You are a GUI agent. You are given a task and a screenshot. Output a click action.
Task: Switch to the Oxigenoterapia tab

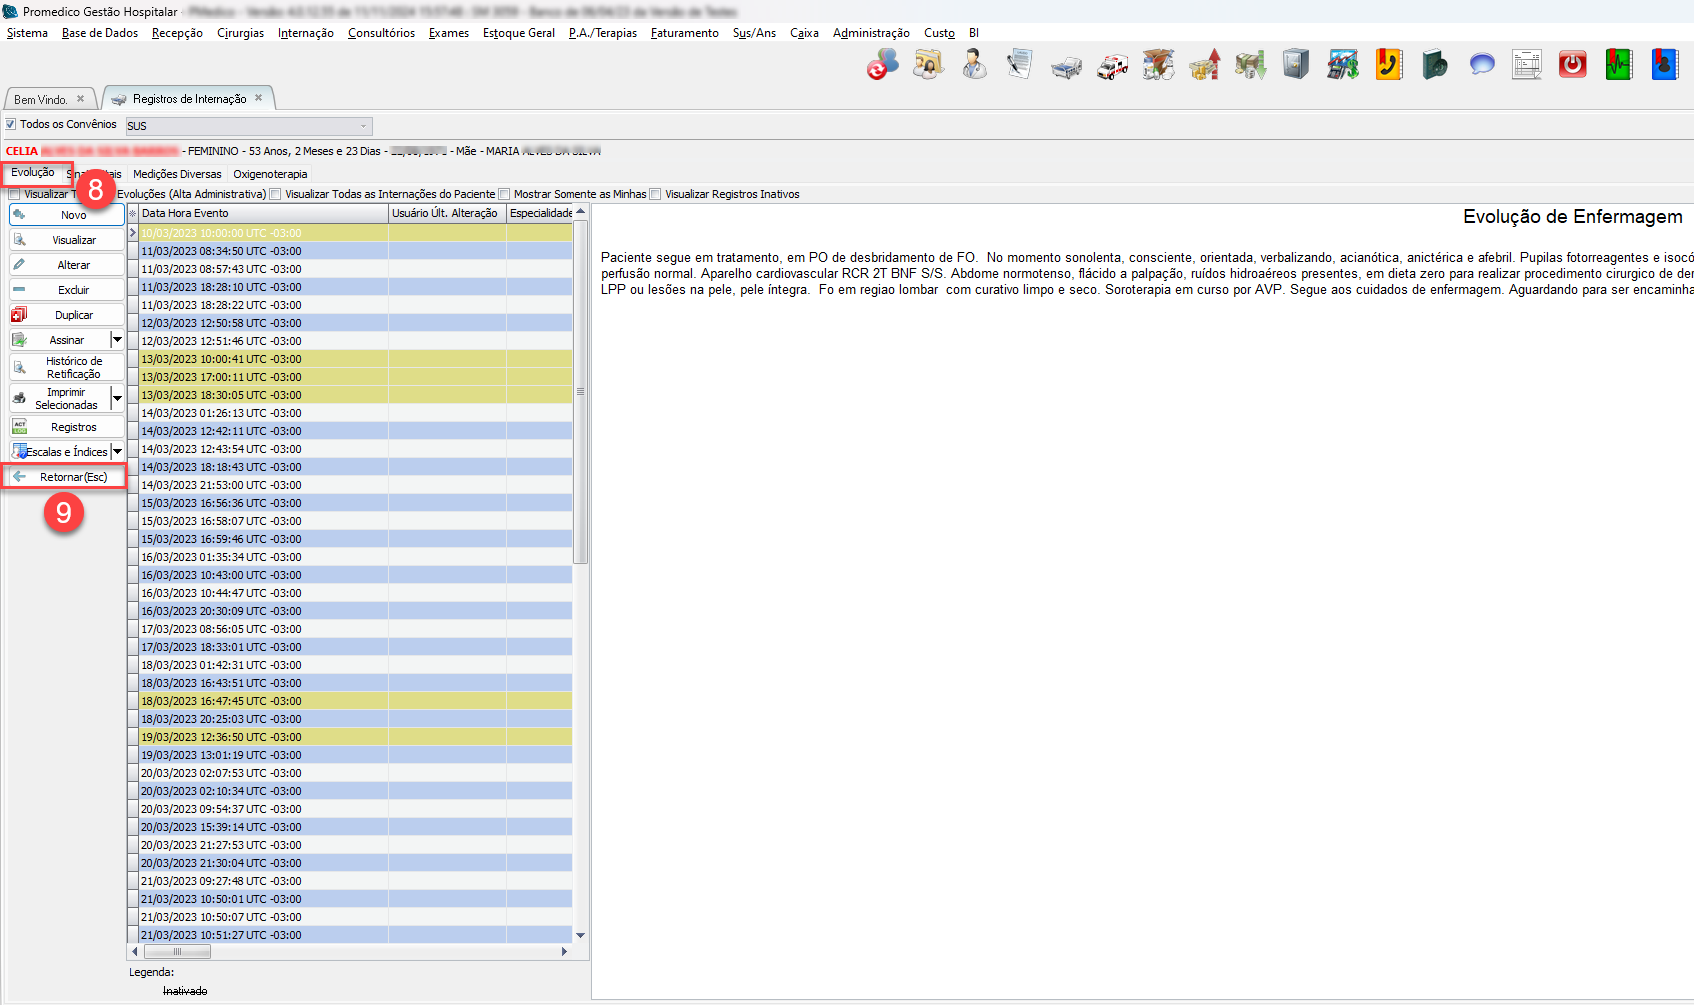coord(270,174)
